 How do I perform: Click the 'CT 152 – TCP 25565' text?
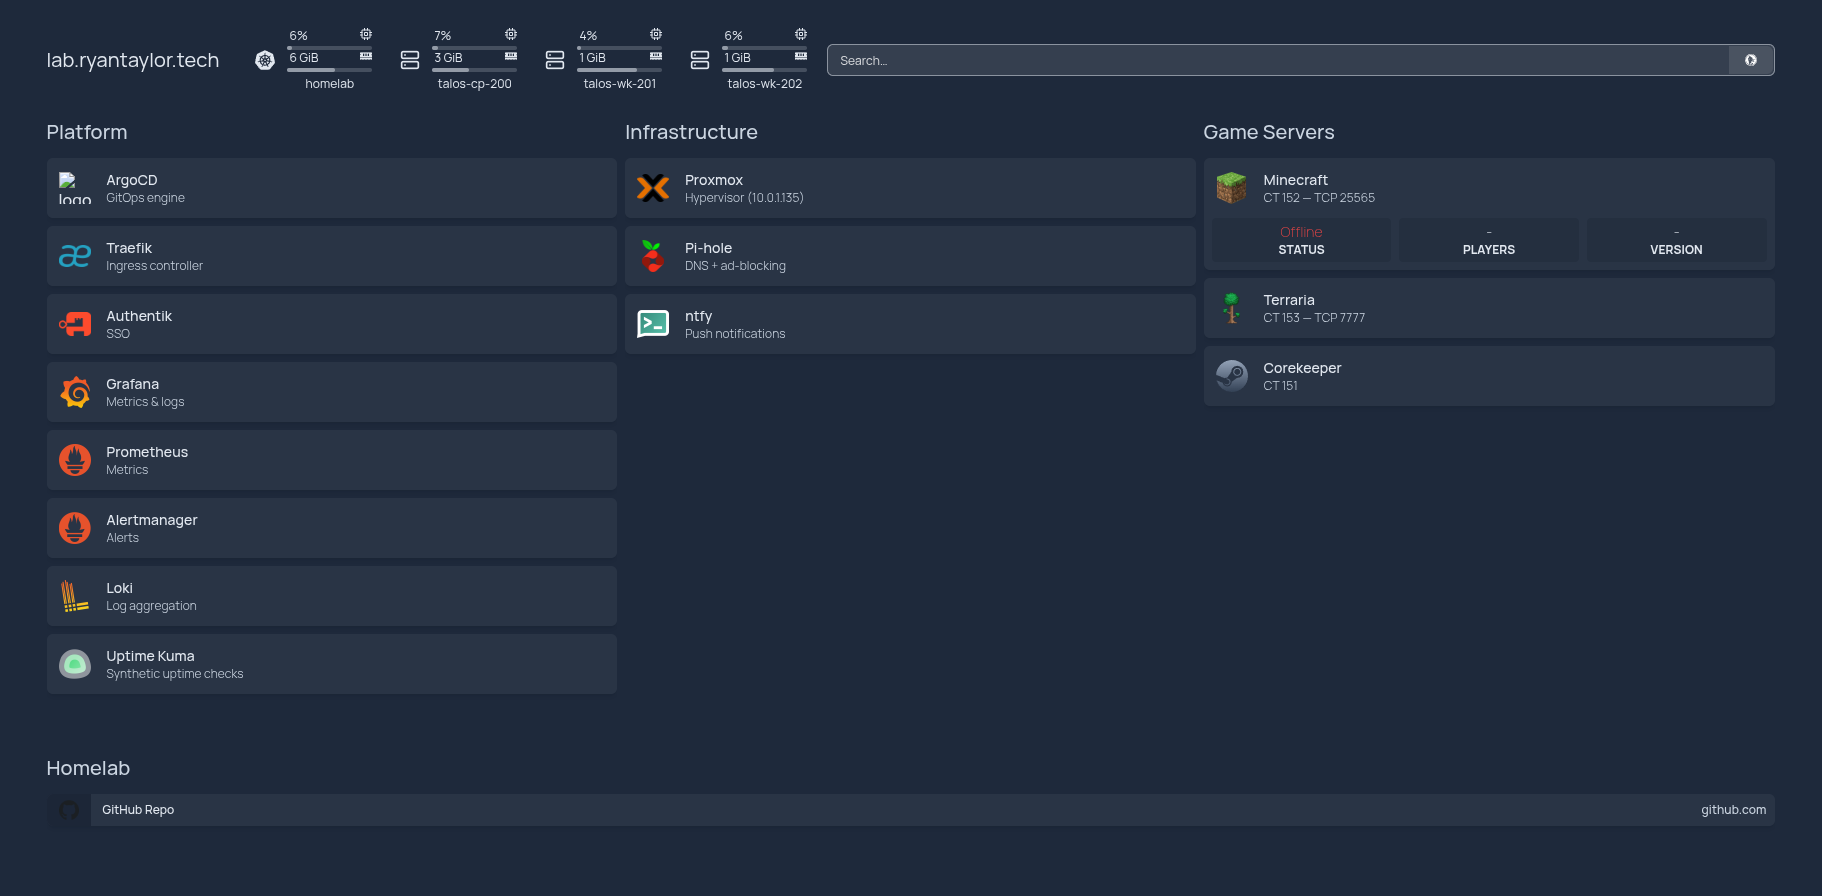pyautogui.click(x=1319, y=198)
